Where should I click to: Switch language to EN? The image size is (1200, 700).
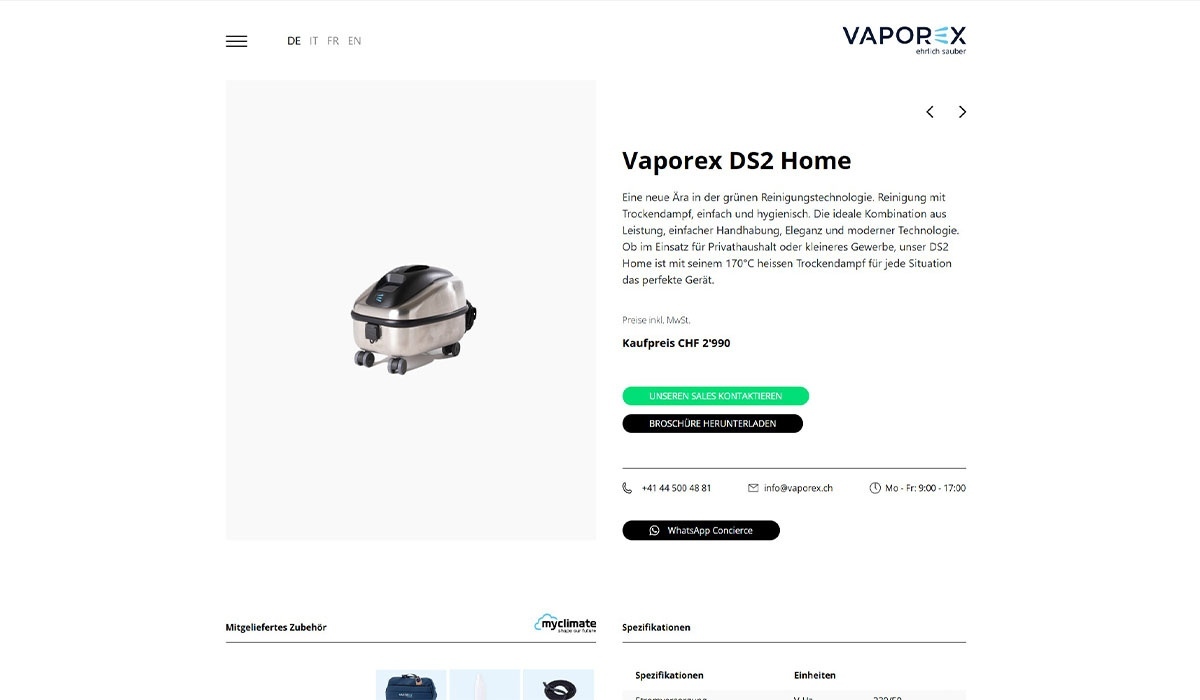(x=355, y=41)
